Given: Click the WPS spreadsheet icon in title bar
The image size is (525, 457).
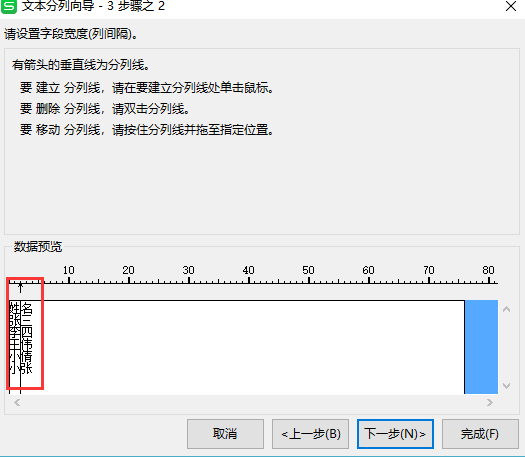Looking at the screenshot, I should [9, 6].
